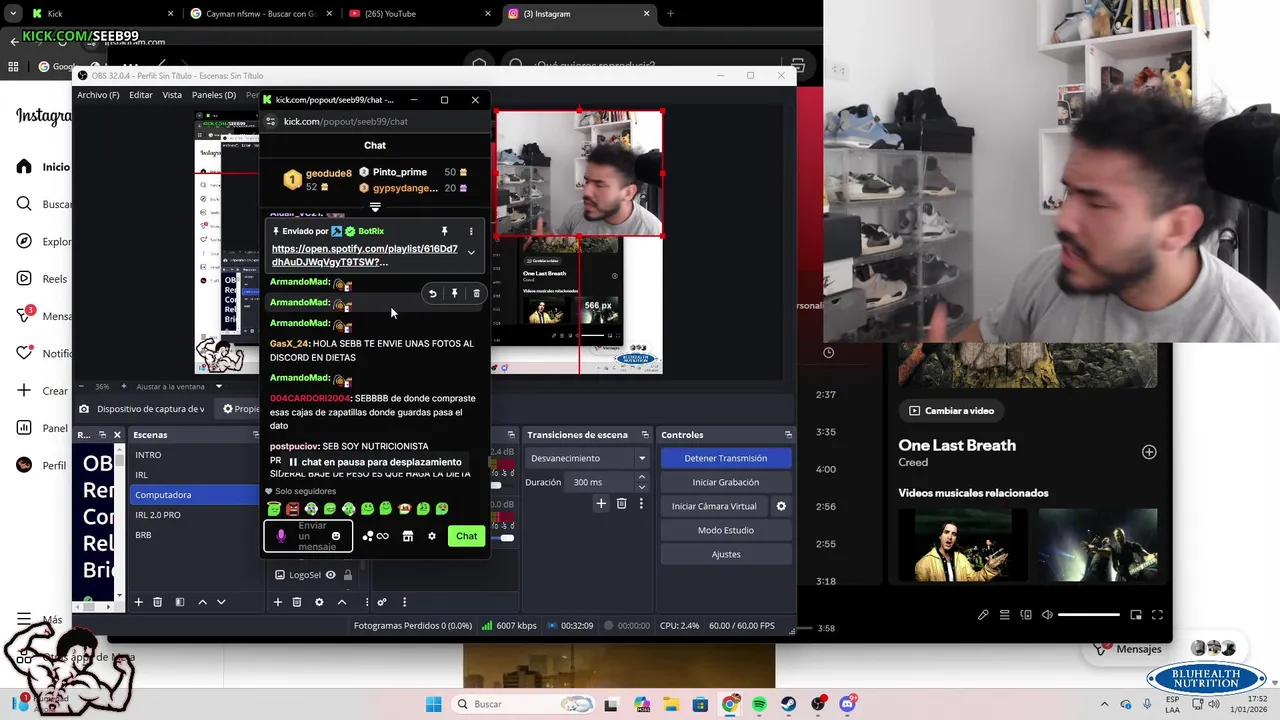Screen dimensions: 1280x720
Task: Click the reply arrow on the hovered chat message
Action: click(x=432, y=293)
